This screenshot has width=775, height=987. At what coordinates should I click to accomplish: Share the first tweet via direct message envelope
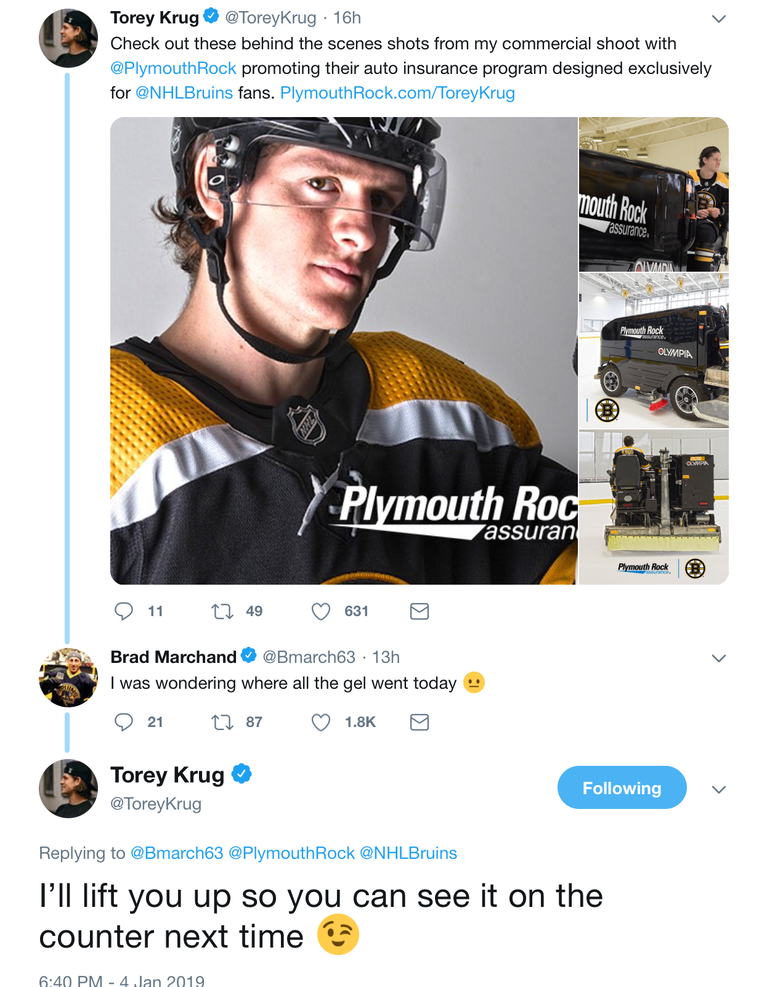[419, 611]
